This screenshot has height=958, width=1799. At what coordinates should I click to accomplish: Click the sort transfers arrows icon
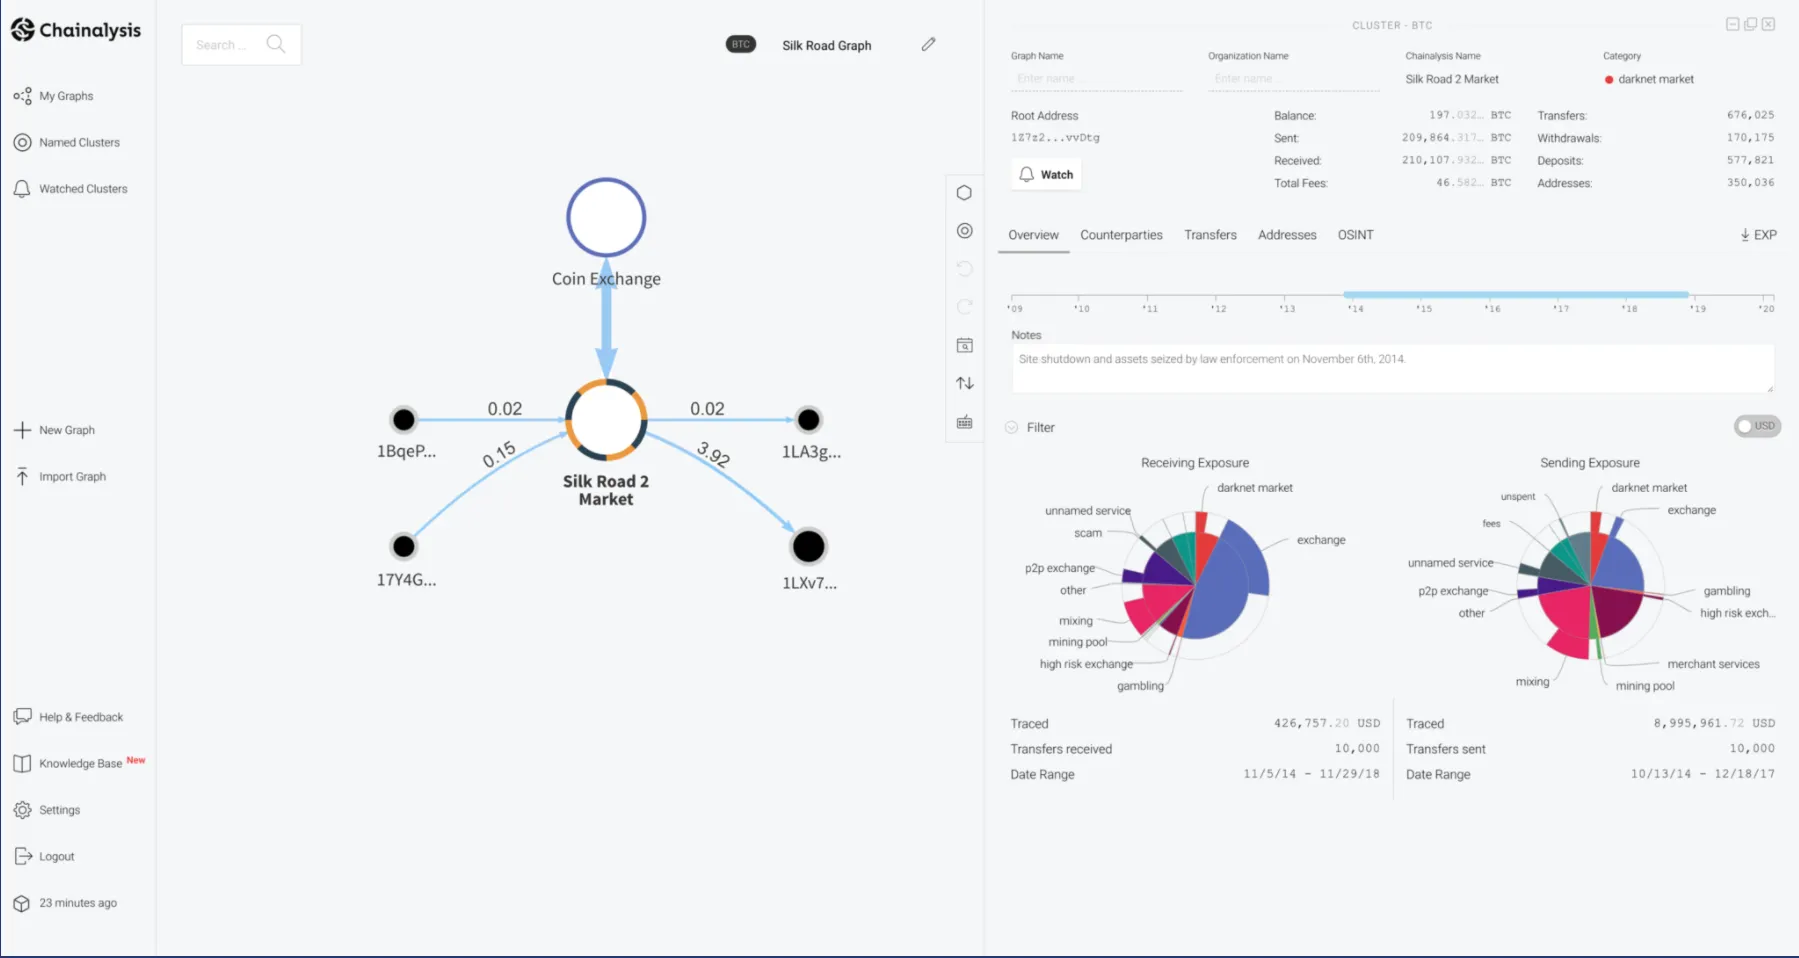coord(964,383)
